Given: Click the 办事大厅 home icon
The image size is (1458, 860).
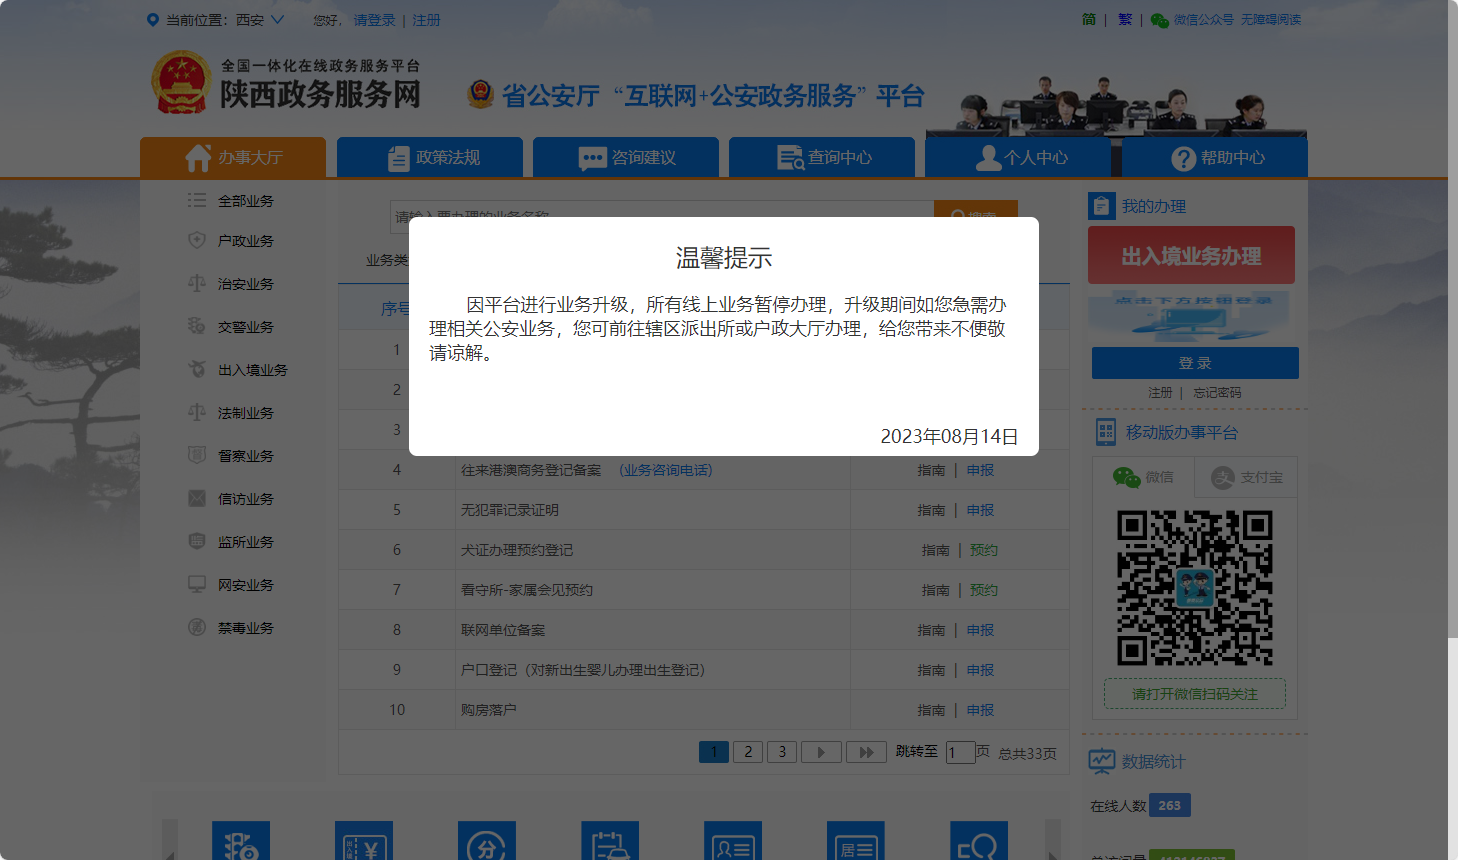Looking at the screenshot, I should (x=198, y=158).
